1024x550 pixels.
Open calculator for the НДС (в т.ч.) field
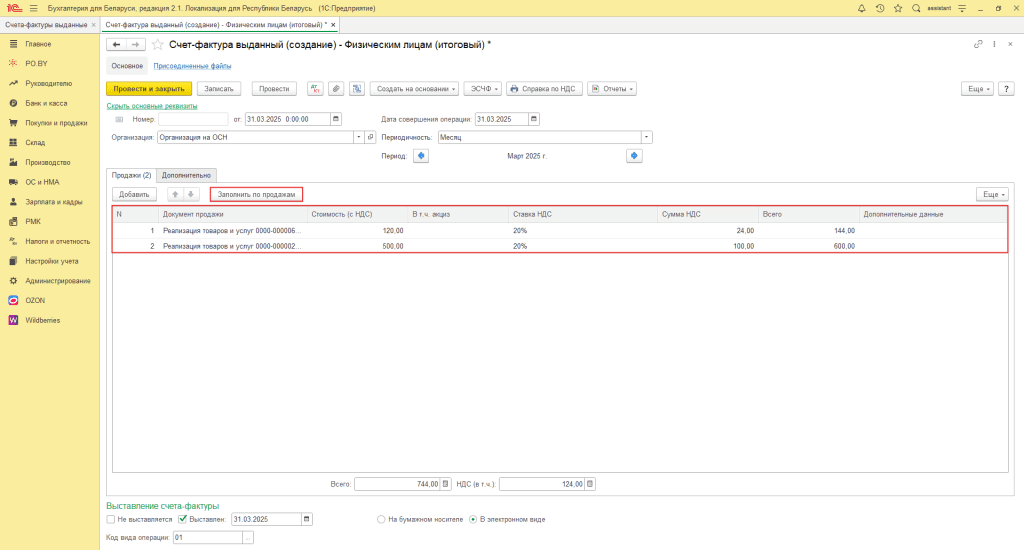pyautogui.click(x=590, y=484)
